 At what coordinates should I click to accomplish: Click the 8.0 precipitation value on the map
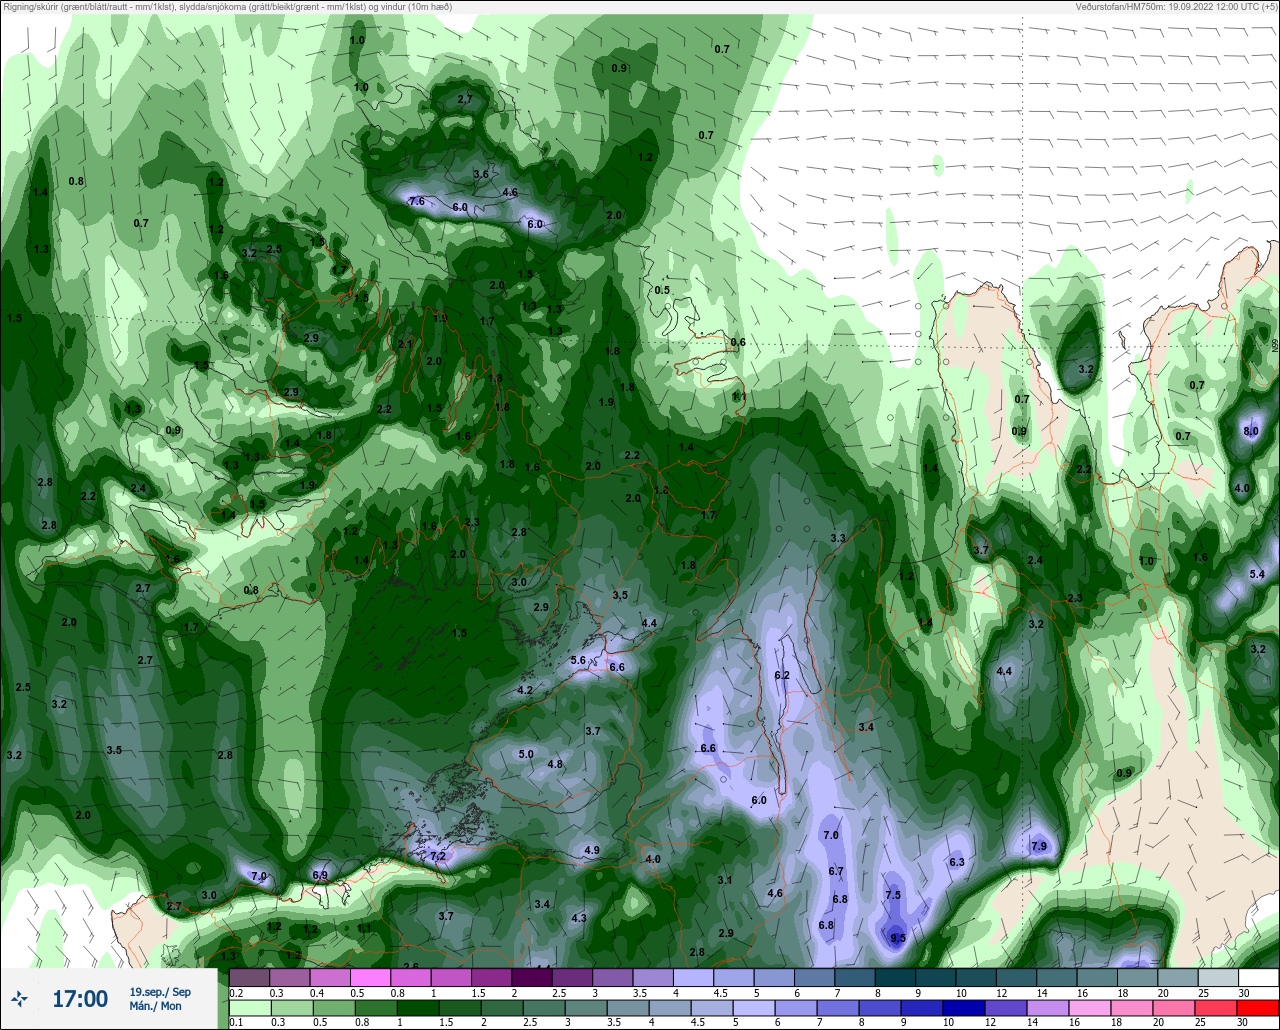pos(1250,431)
